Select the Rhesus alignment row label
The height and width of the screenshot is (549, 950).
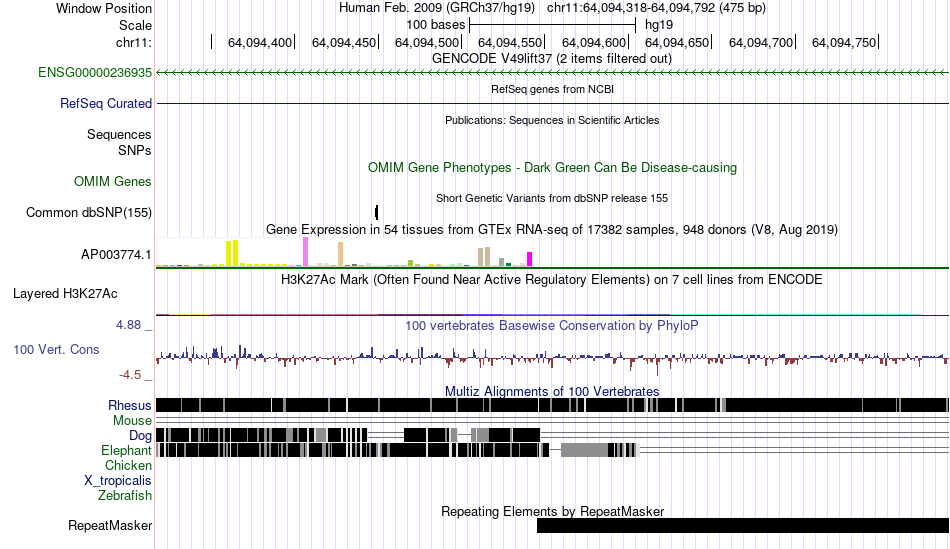tap(130, 405)
